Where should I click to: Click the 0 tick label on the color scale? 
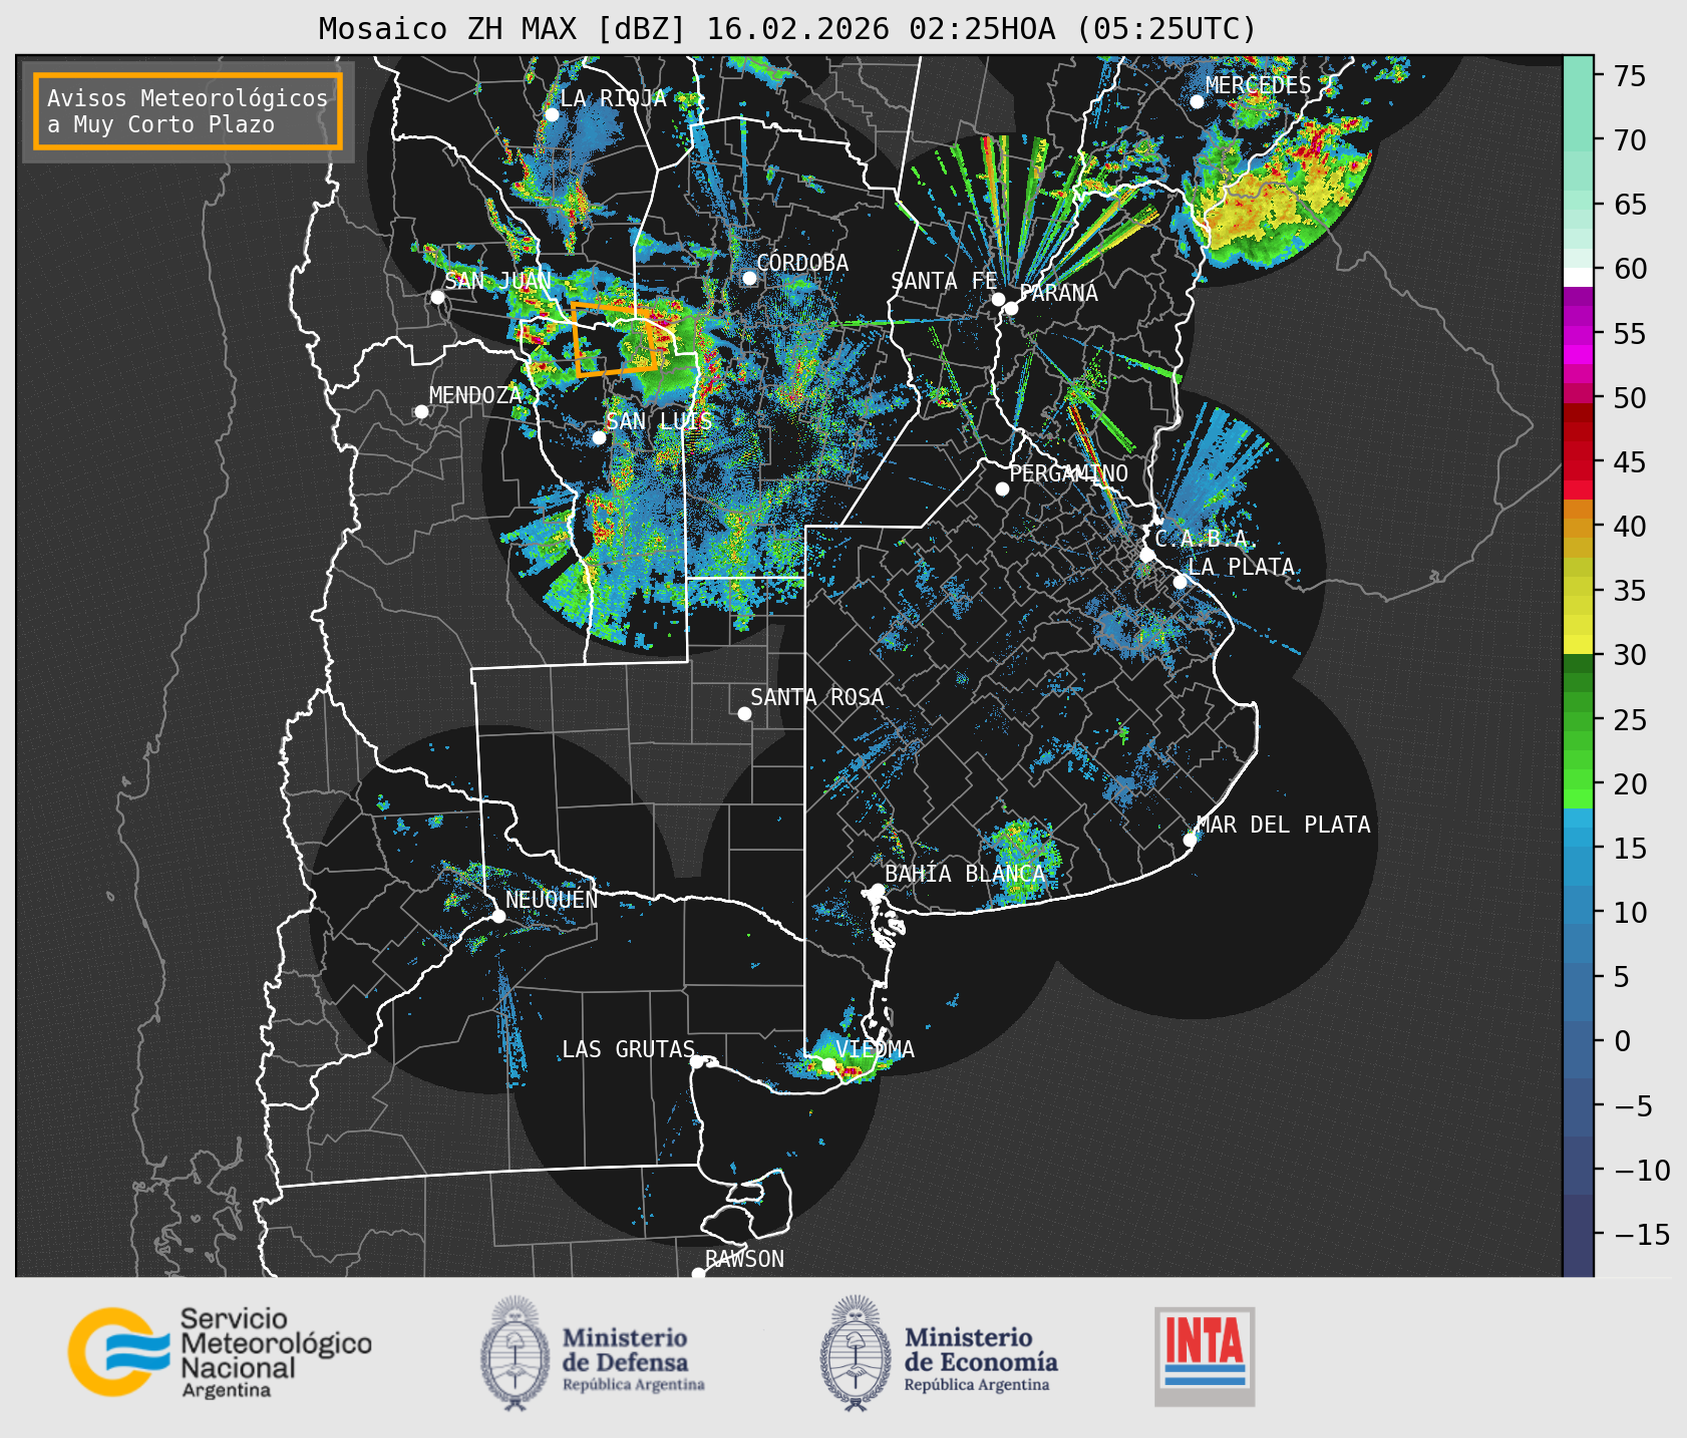pos(1622,1042)
